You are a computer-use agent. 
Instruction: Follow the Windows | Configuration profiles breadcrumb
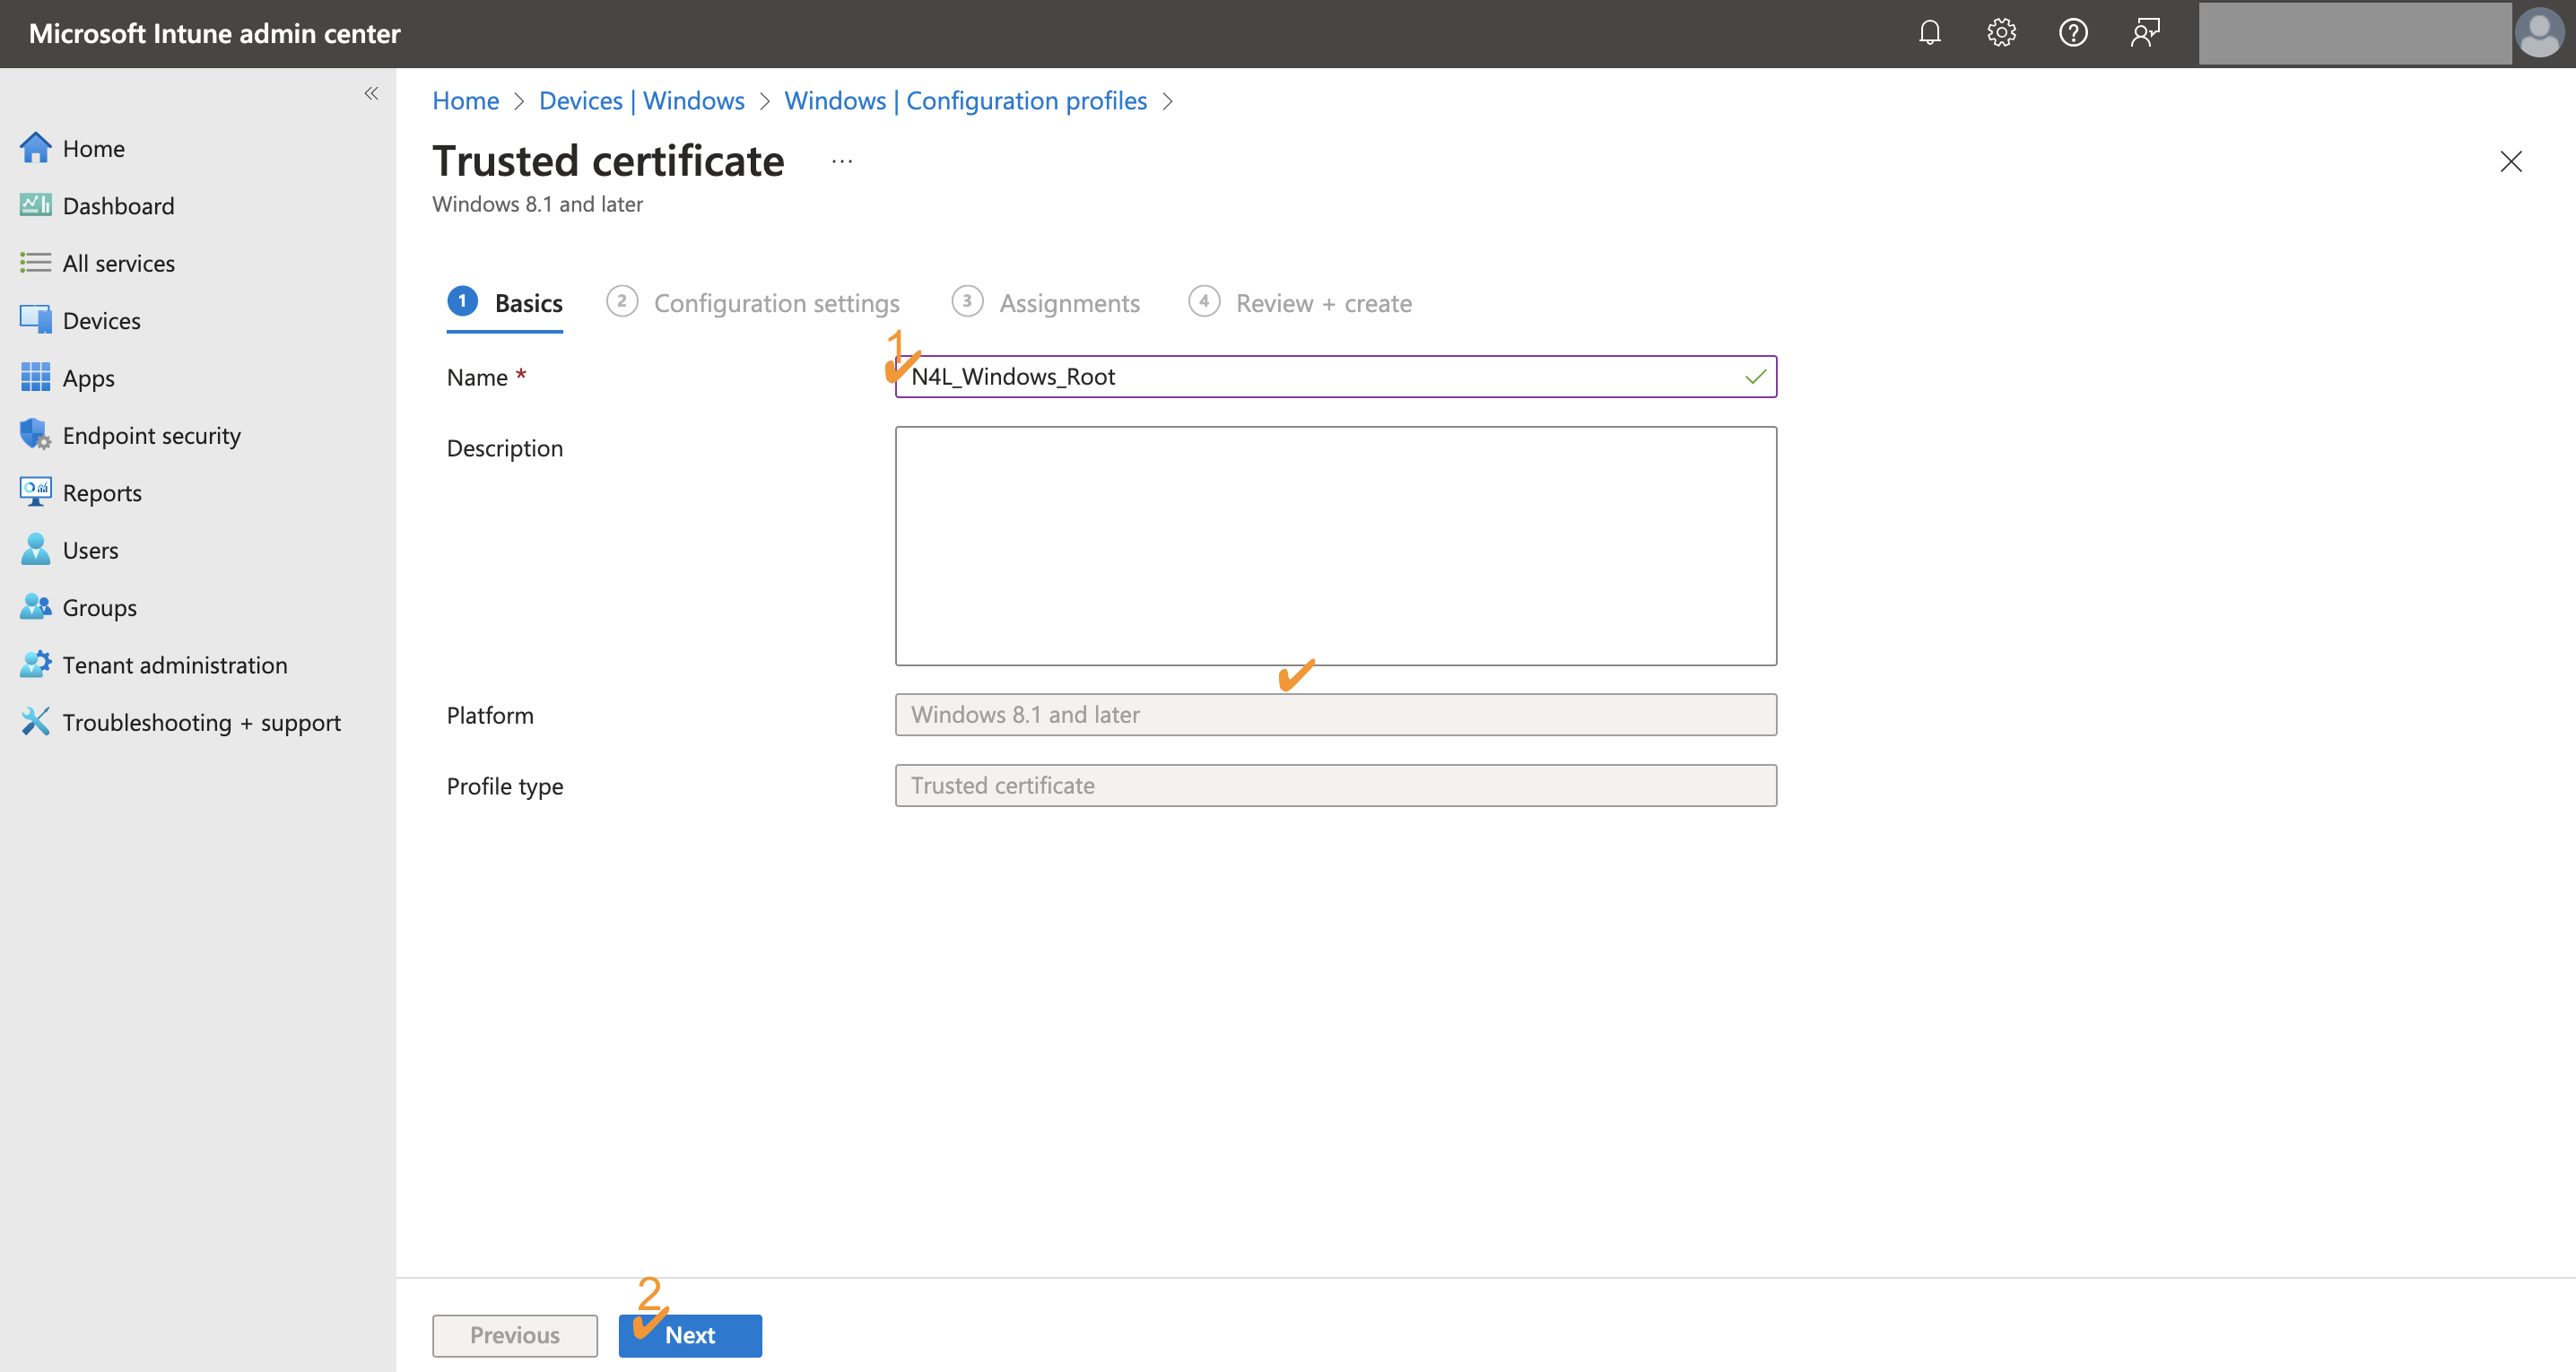coord(965,100)
